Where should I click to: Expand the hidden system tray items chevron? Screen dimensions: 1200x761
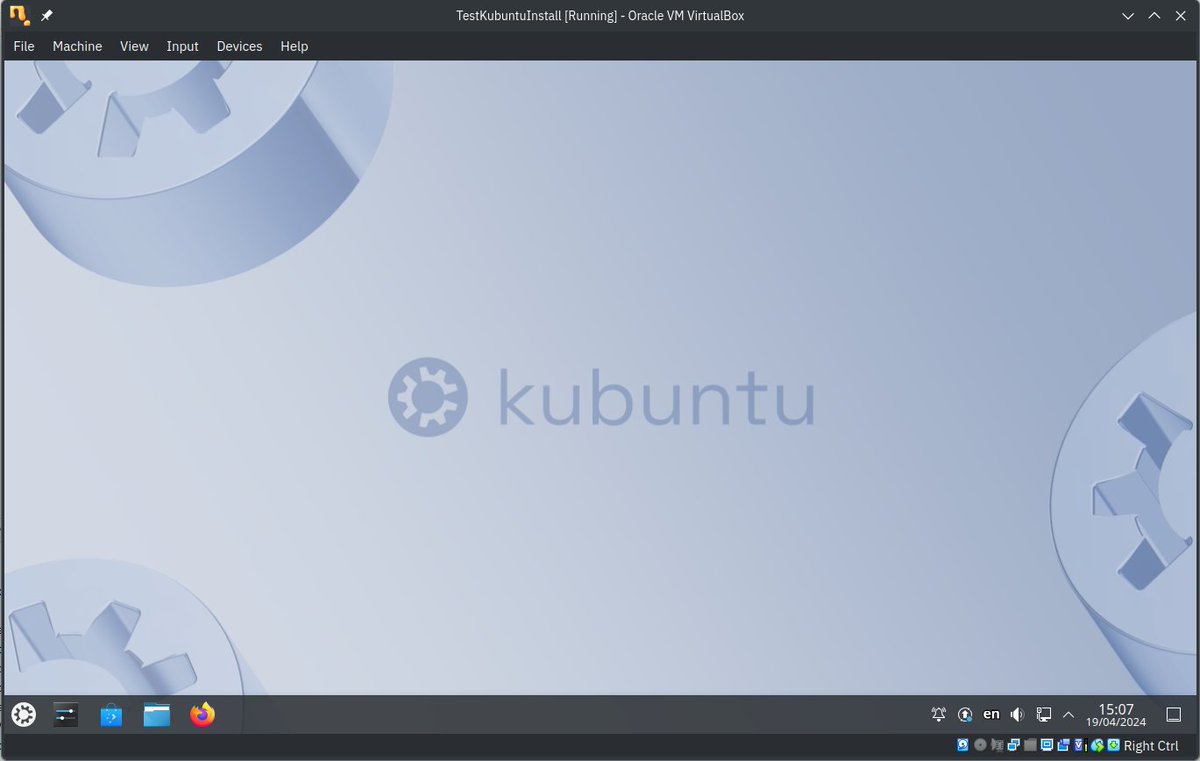pos(1068,714)
